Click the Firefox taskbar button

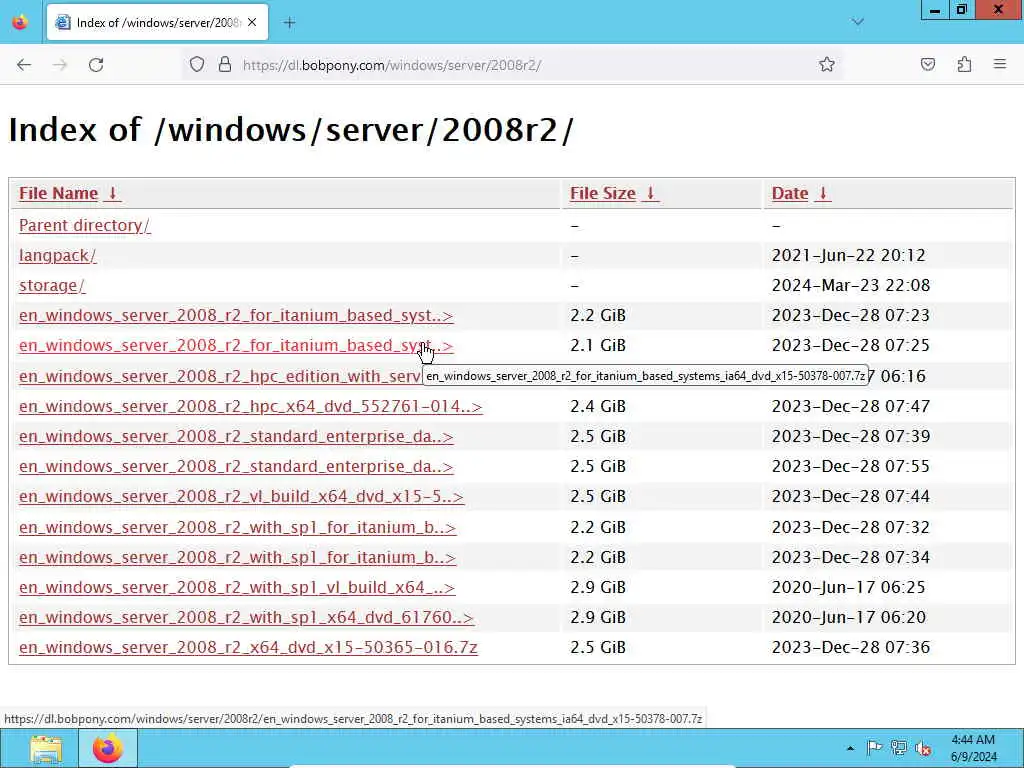click(x=108, y=749)
